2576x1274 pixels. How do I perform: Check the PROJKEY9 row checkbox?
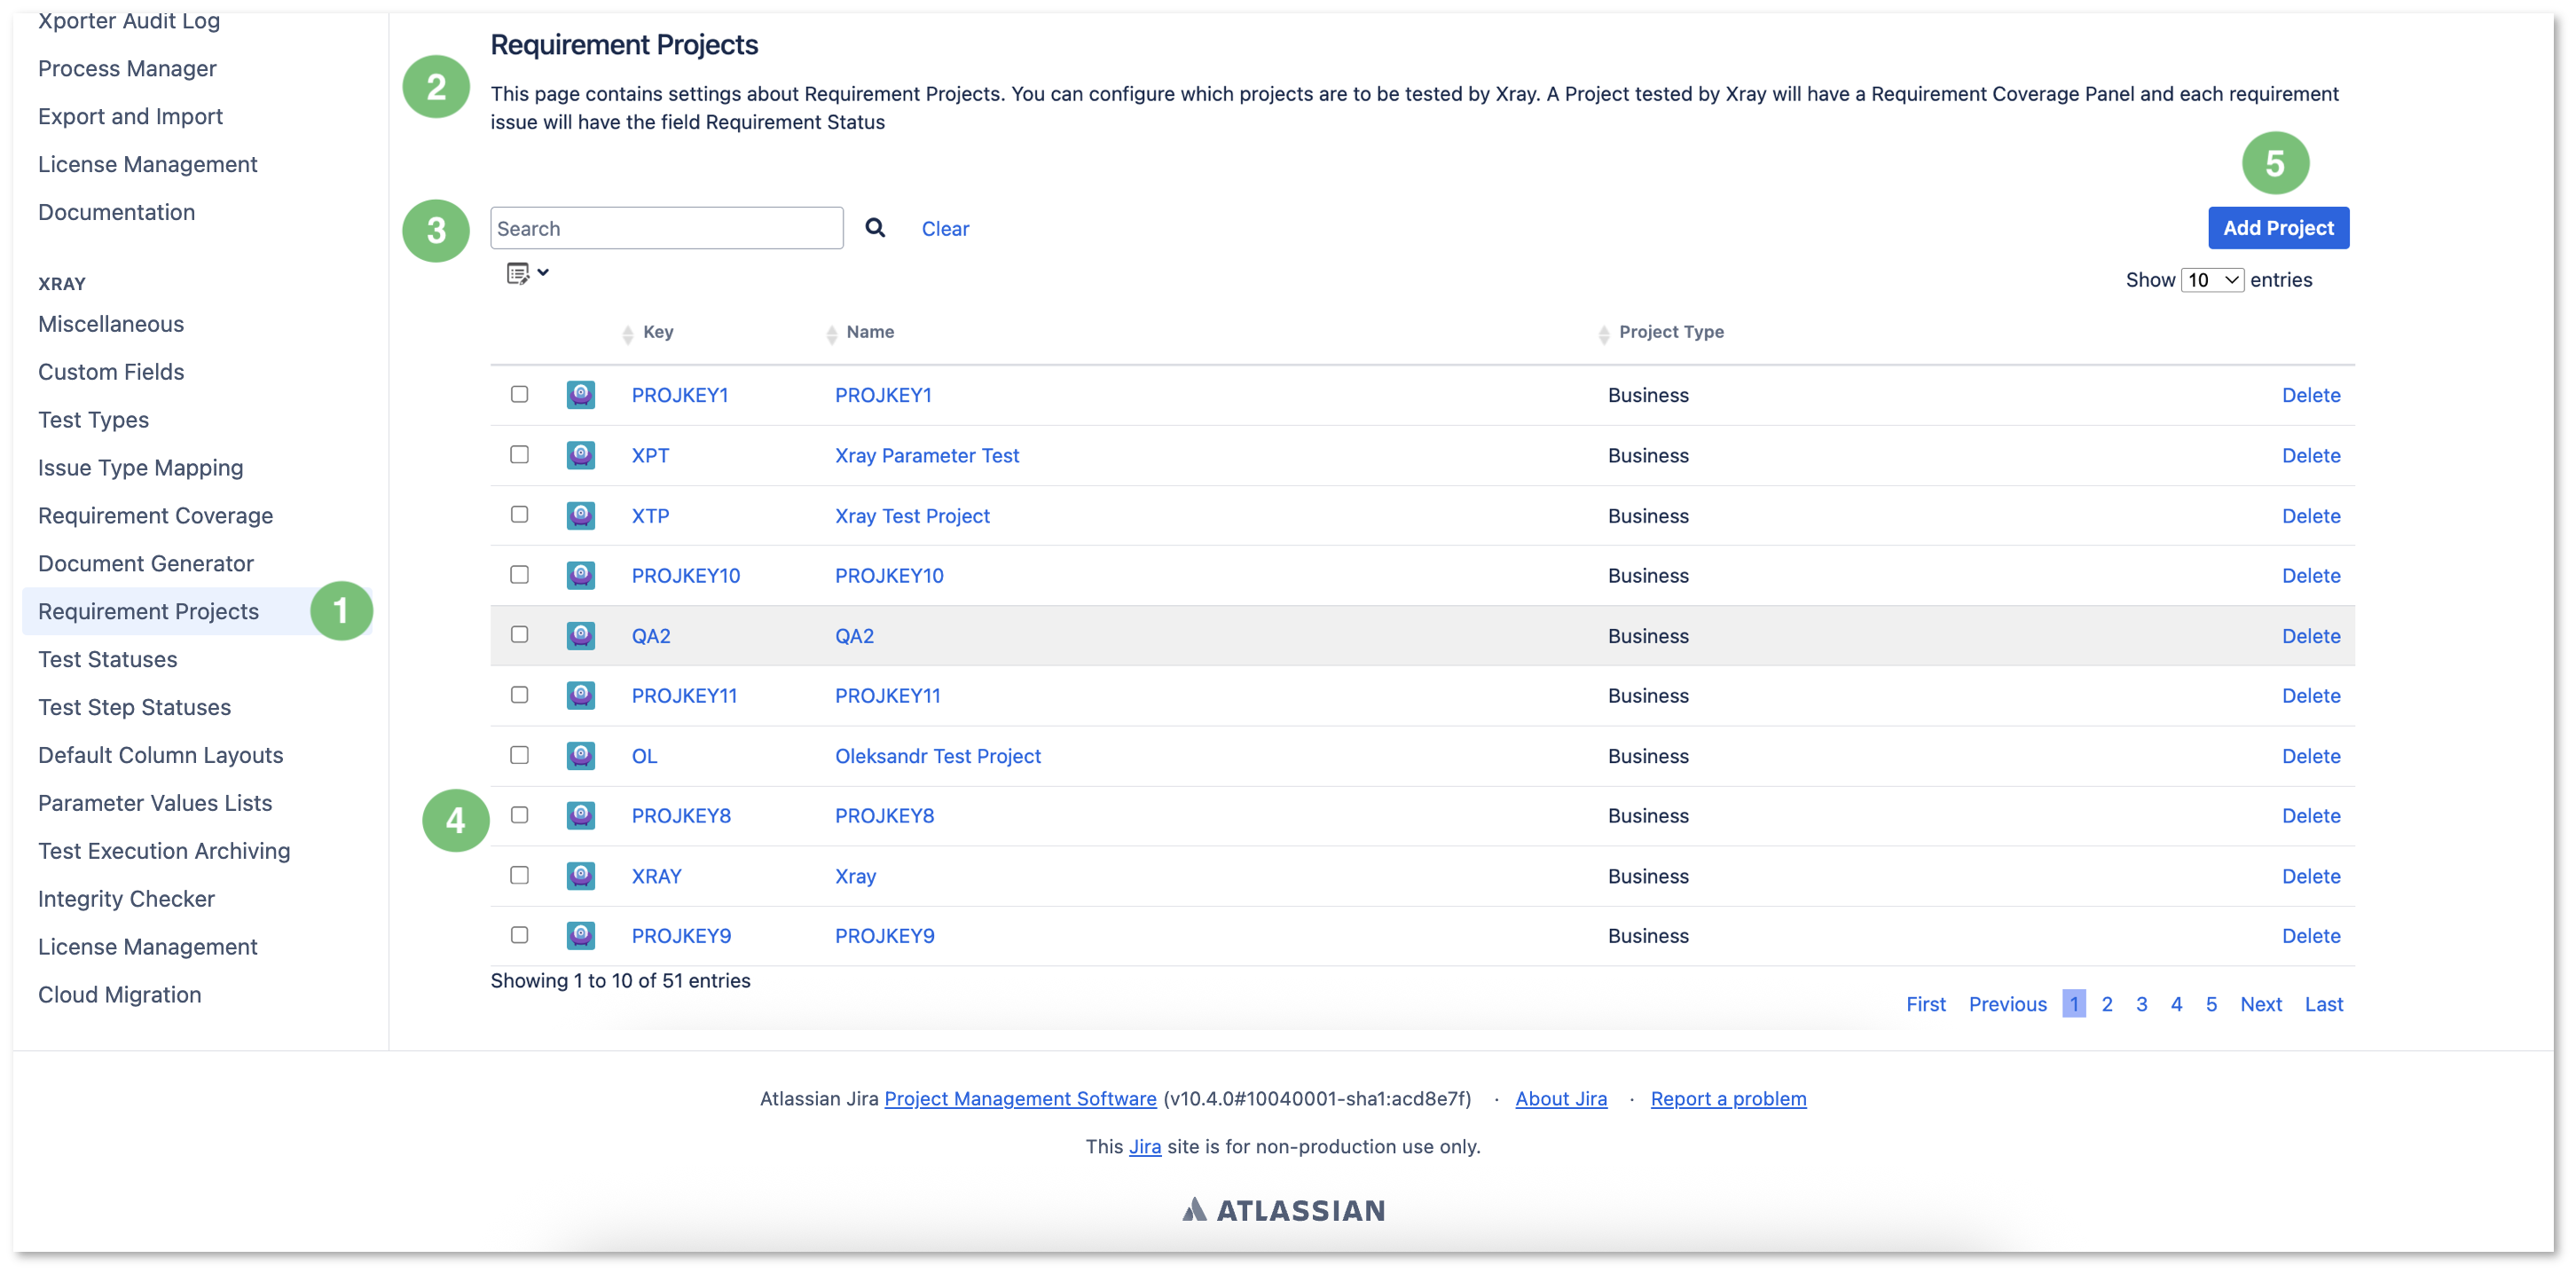[x=519, y=935]
